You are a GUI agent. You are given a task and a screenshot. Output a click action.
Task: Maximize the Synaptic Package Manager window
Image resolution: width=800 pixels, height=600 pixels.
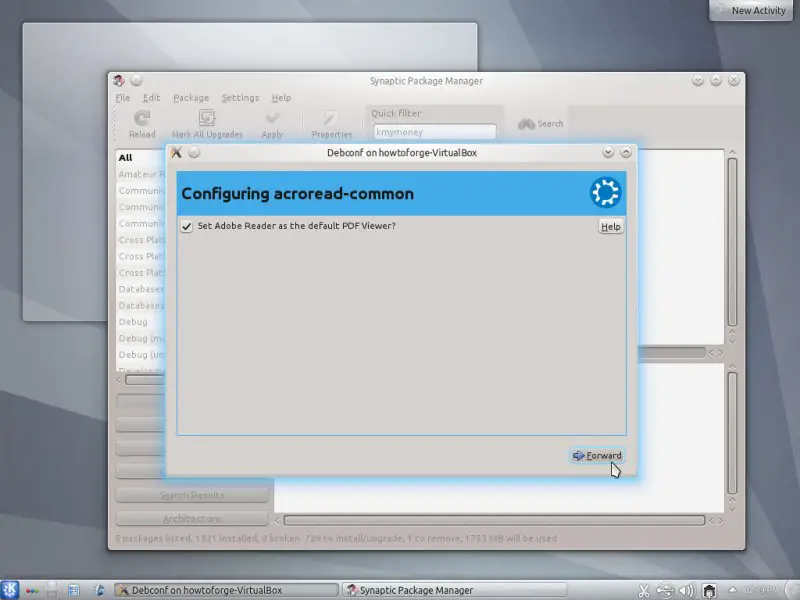pos(716,80)
